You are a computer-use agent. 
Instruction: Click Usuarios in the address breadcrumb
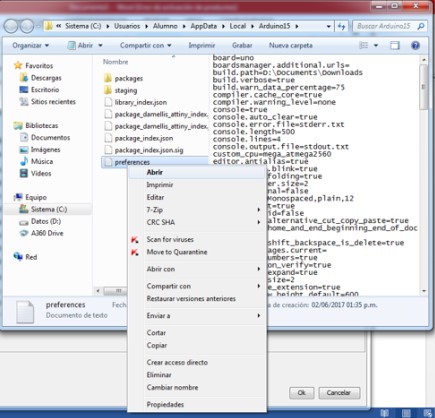[127, 26]
